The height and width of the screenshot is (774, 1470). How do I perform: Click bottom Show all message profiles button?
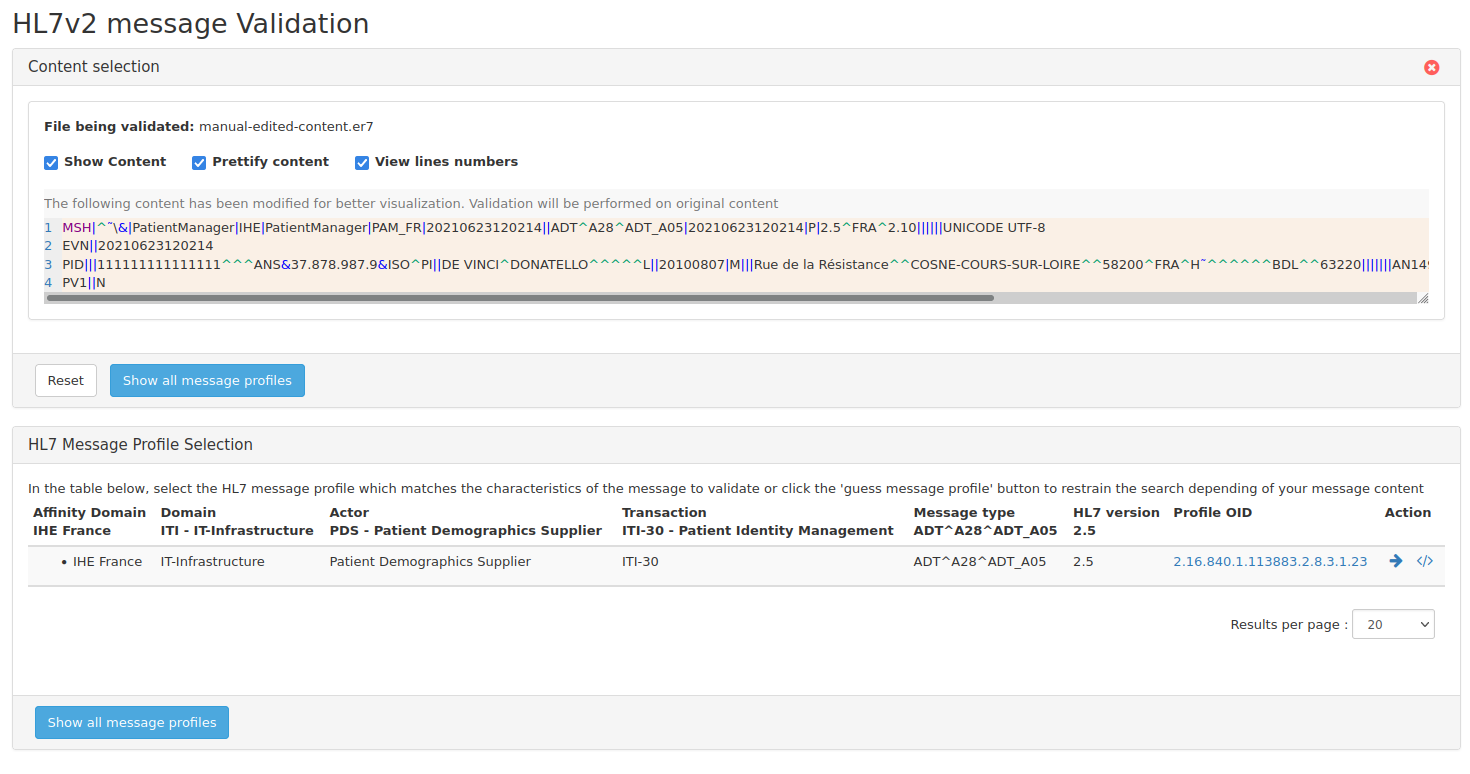pyautogui.click(x=132, y=722)
